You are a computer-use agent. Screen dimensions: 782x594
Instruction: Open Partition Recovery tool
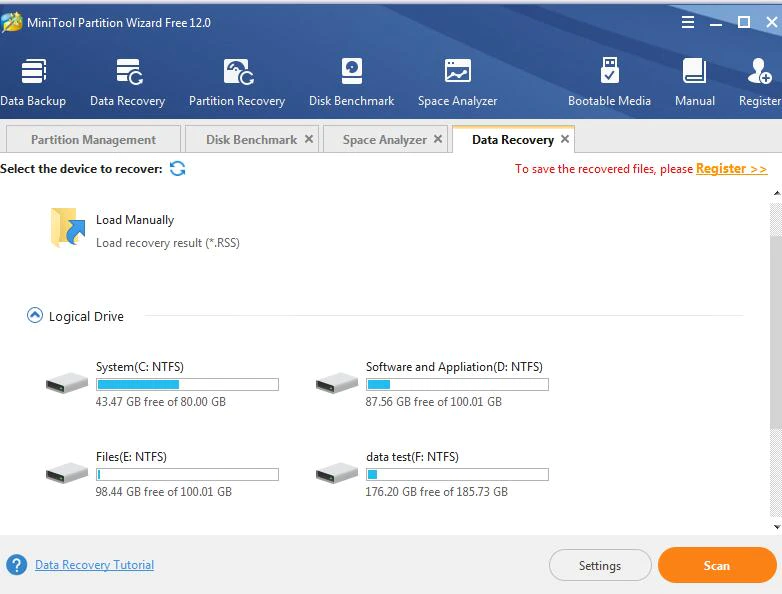point(237,83)
